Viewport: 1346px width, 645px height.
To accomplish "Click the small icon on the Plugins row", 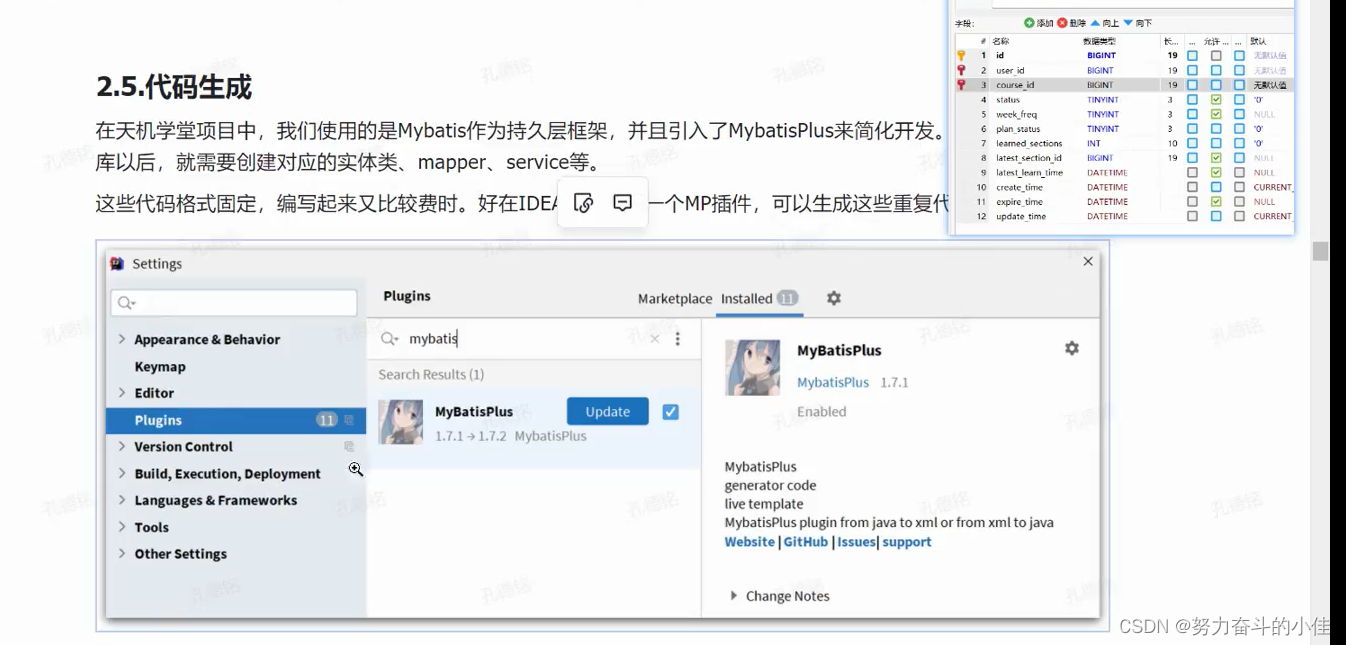I will (349, 420).
